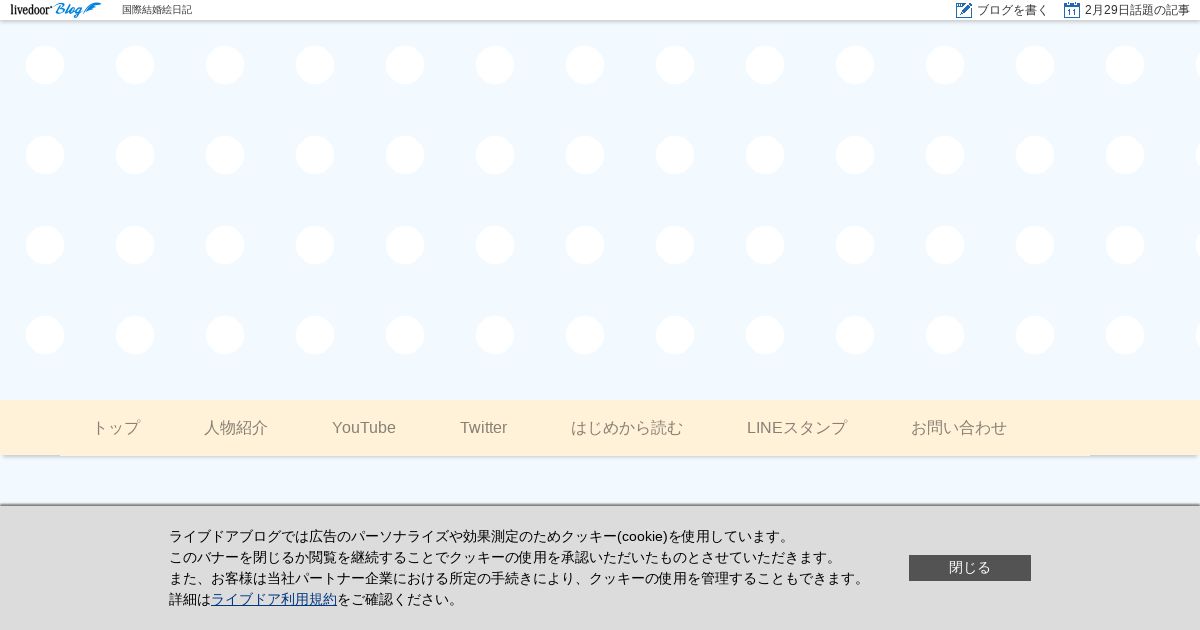Click the calendar icon in header
Viewport: 1200px width, 630px height.
pyautogui.click(x=1072, y=10)
